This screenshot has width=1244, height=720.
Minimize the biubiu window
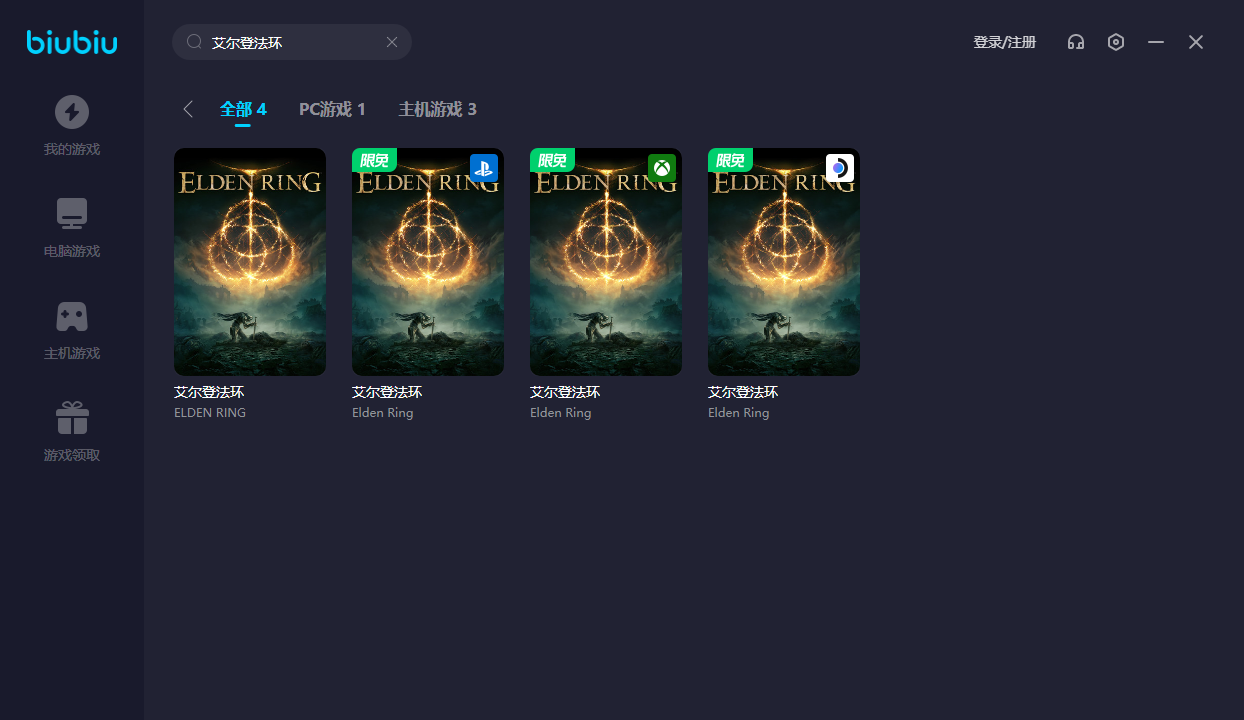pos(1156,42)
